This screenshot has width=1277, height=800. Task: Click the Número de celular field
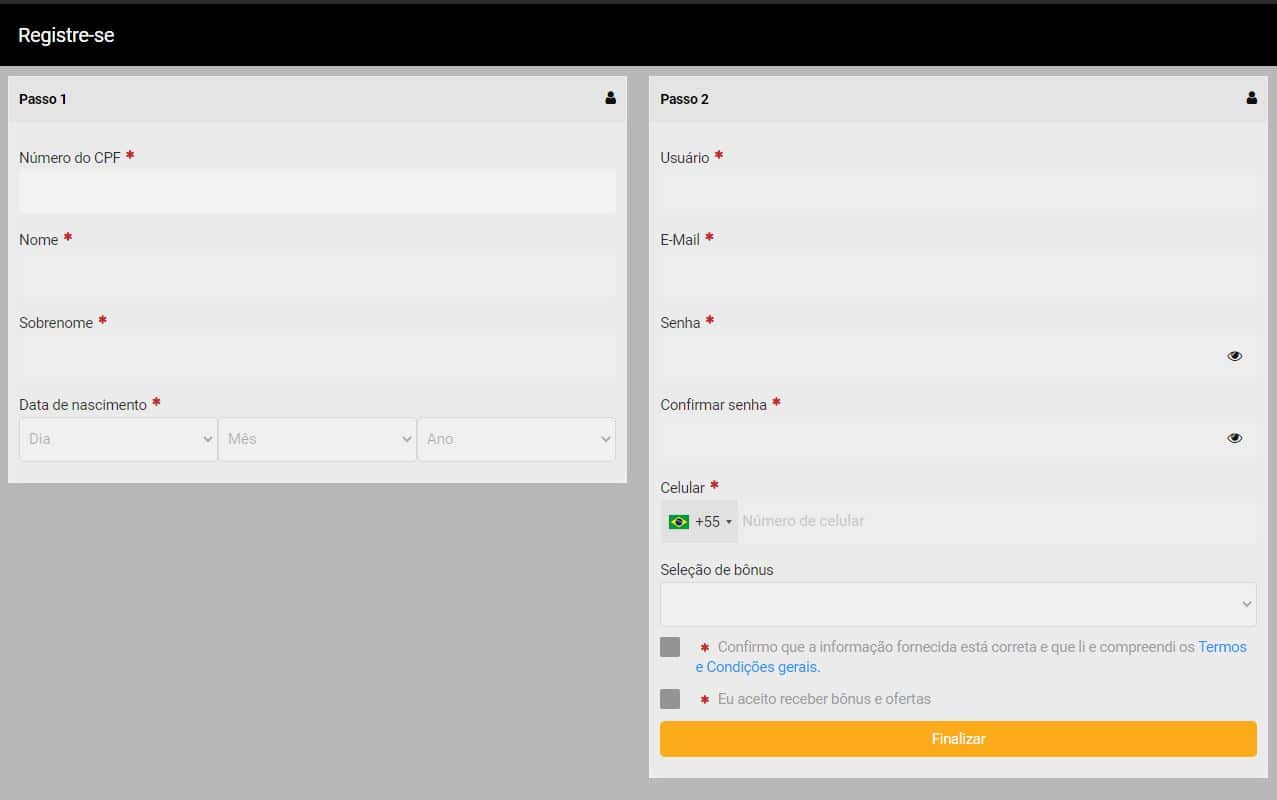(997, 522)
